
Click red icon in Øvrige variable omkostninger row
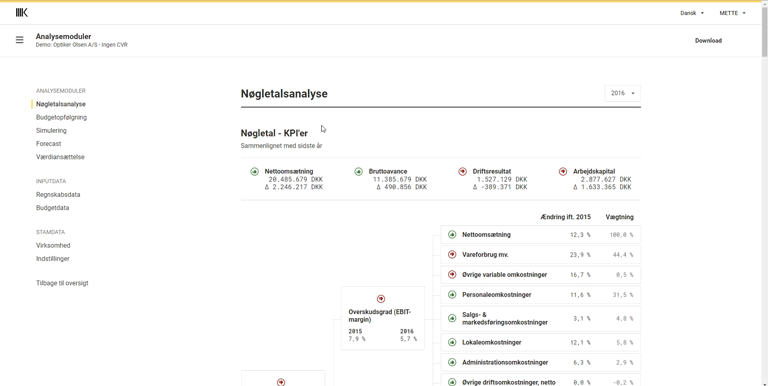point(452,275)
